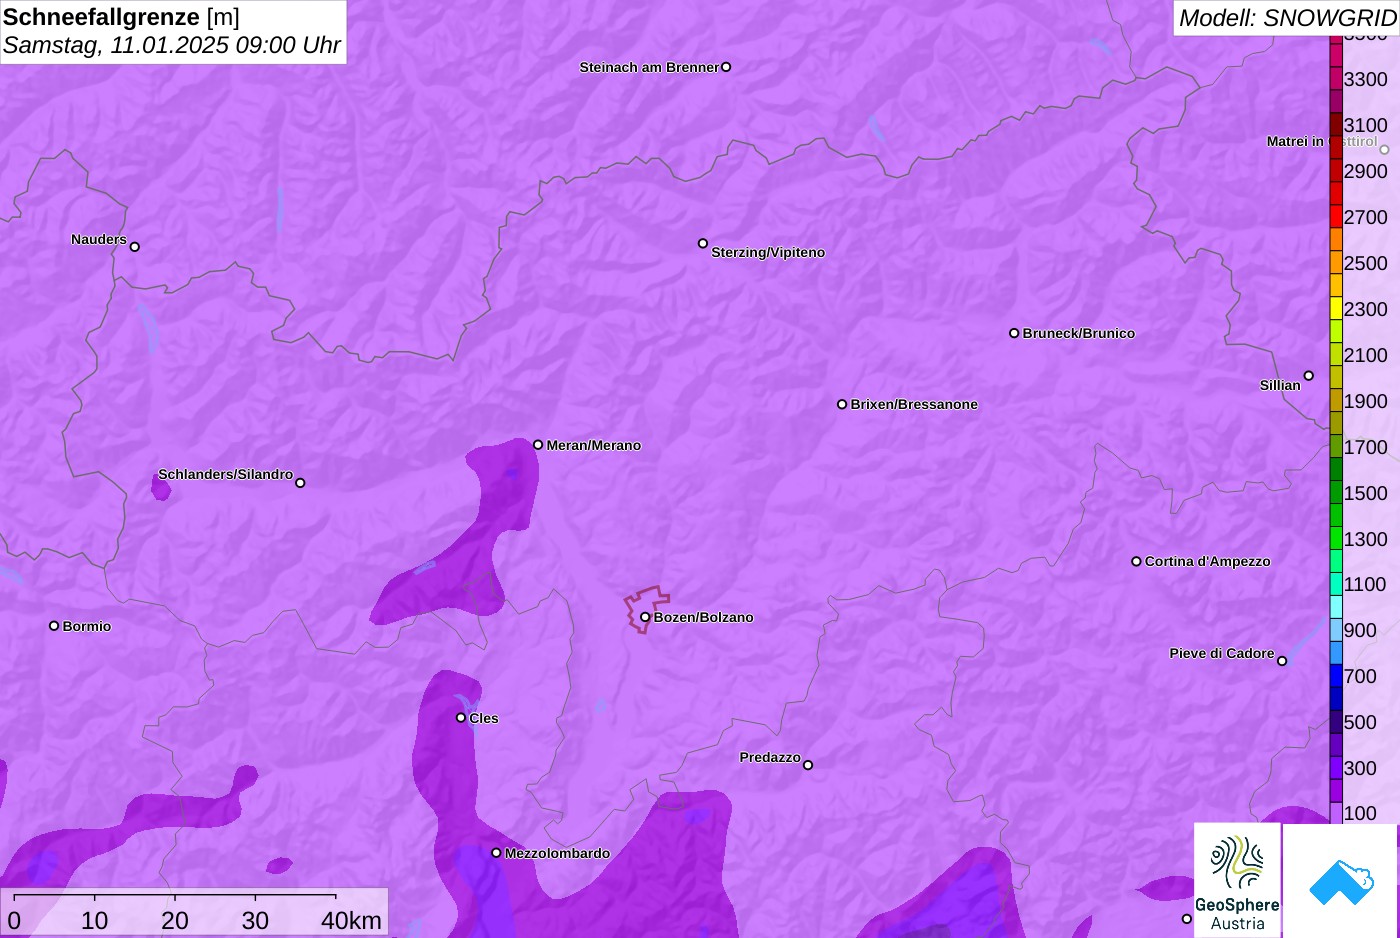Click the Sillian marker dot
1400x938 pixels.
click(x=1309, y=376)
